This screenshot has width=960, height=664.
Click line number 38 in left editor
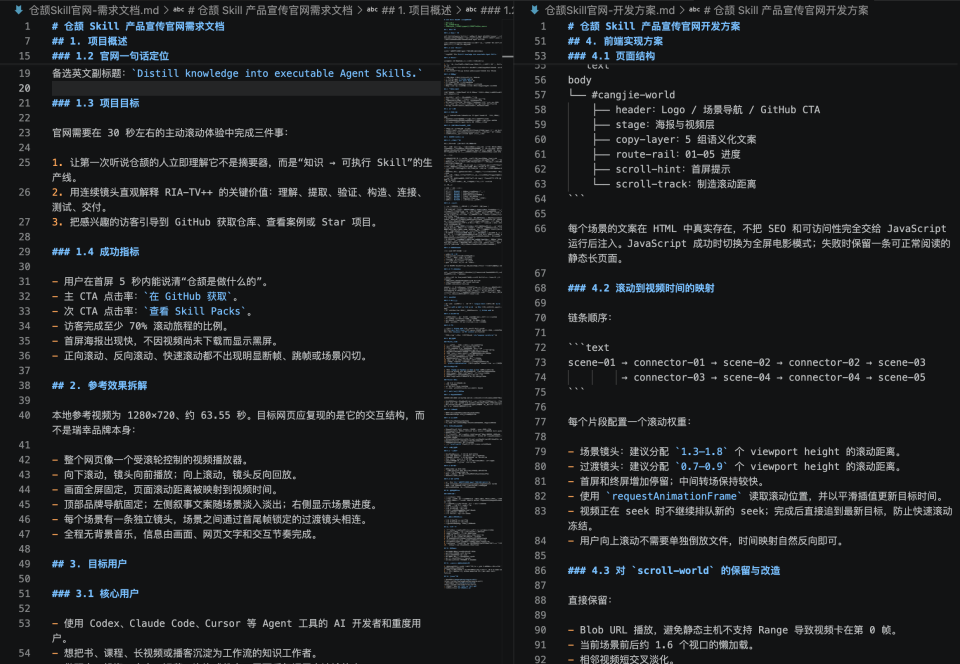24,386
